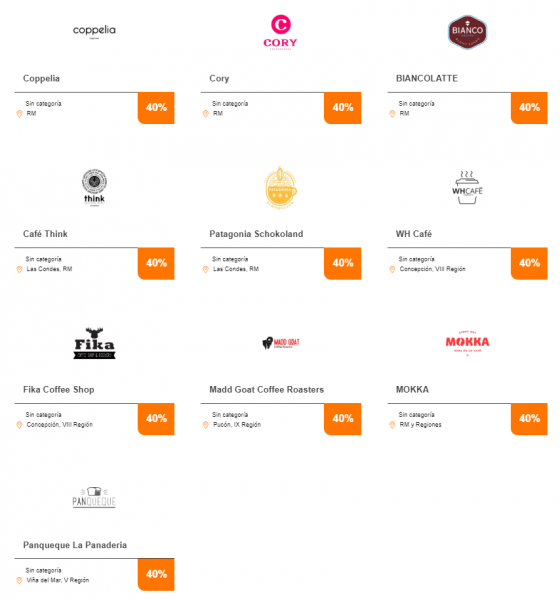
Task: Click the location pin next to Viña del Mar
Action: [19, 580]
